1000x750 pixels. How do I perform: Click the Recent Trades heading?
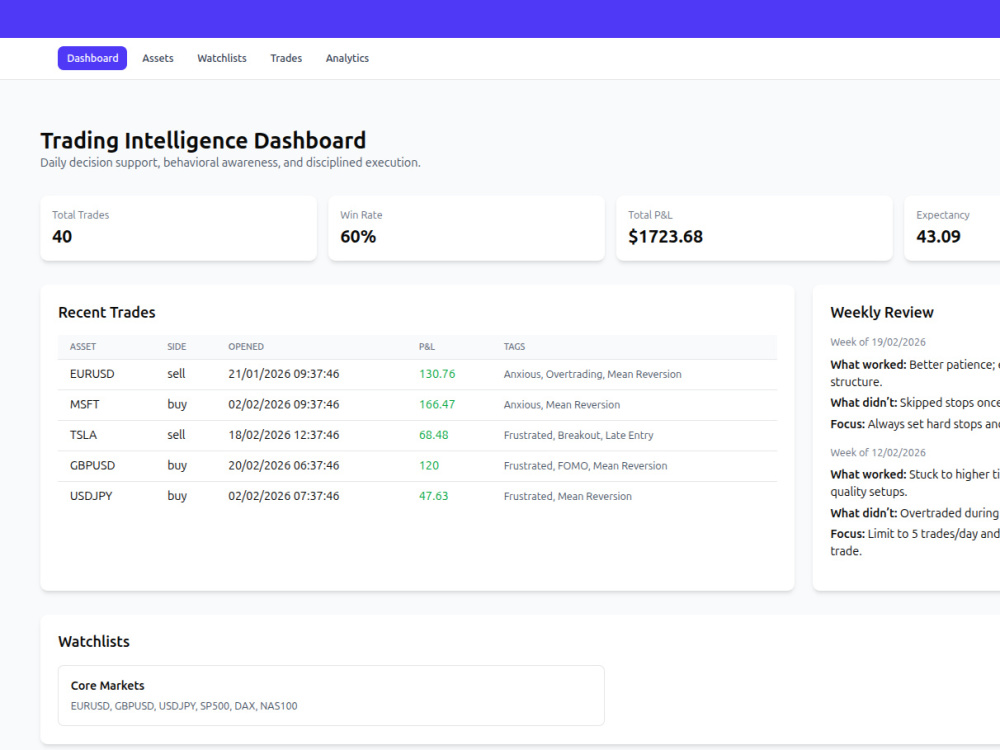(x=107, y=312)
